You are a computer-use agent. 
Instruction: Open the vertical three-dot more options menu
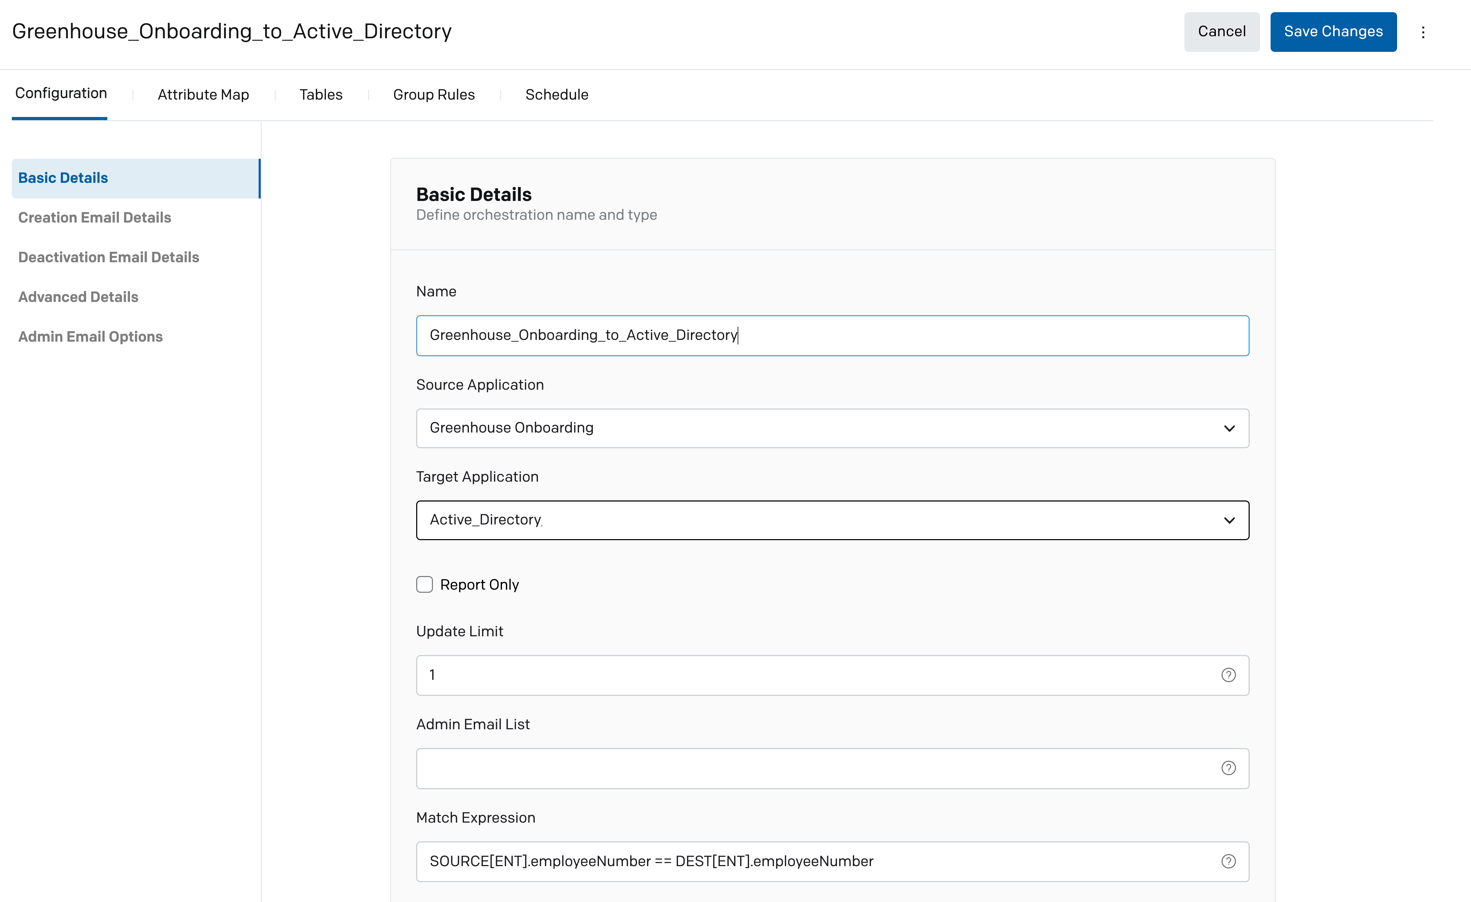(1423, 32)
